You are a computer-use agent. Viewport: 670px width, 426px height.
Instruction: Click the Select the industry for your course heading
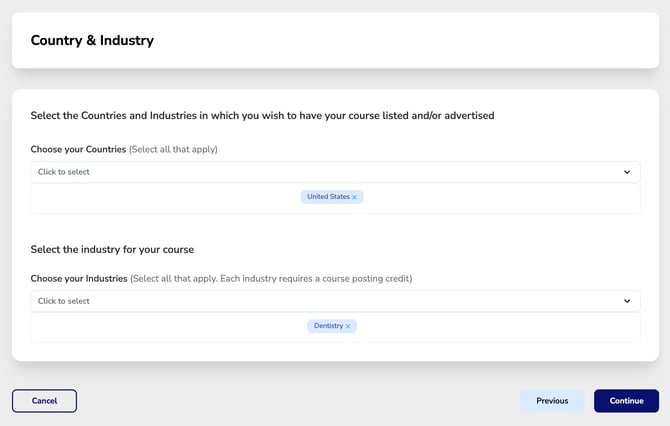coord(112,249)
